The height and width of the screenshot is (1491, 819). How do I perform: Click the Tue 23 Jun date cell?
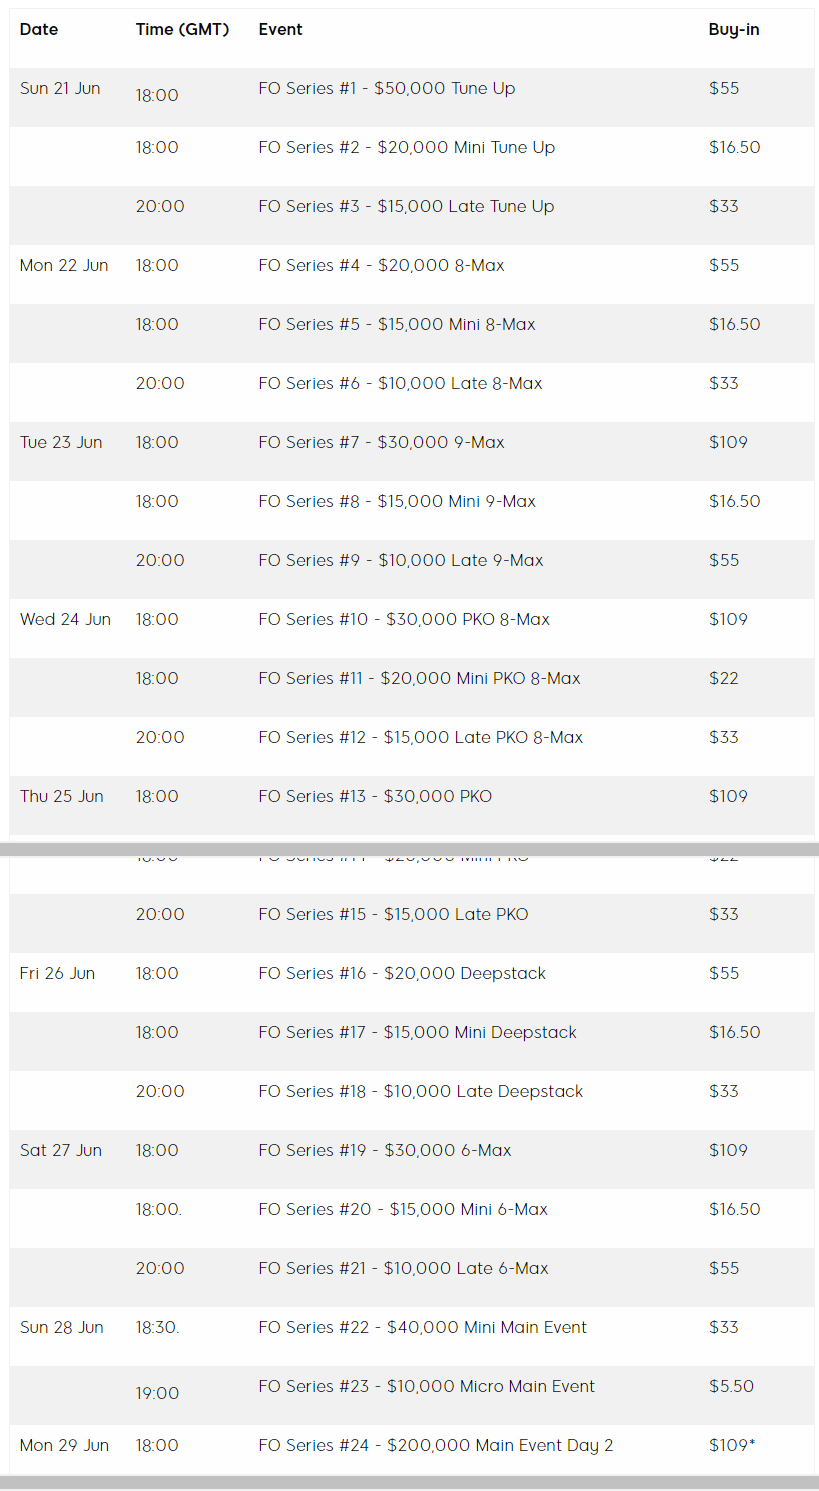pyautogui.click(x=61, y=443)
